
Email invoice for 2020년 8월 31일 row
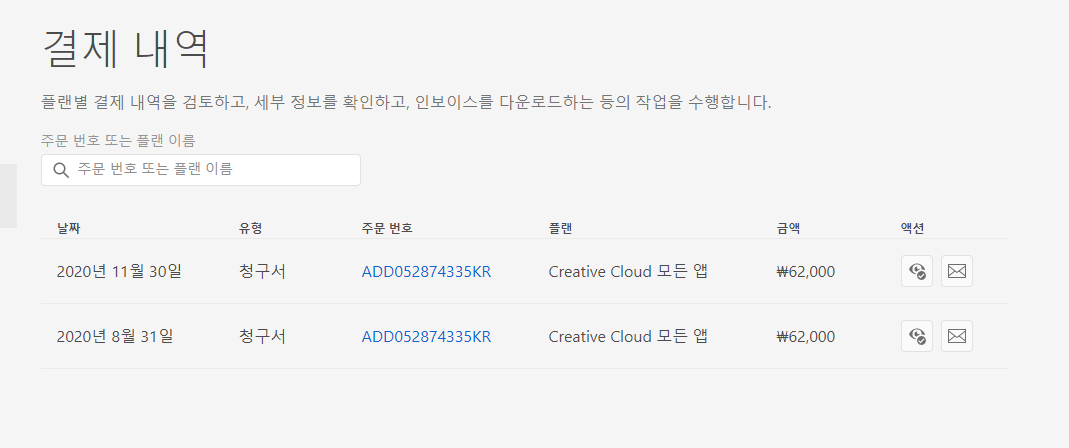click(957, 336)
